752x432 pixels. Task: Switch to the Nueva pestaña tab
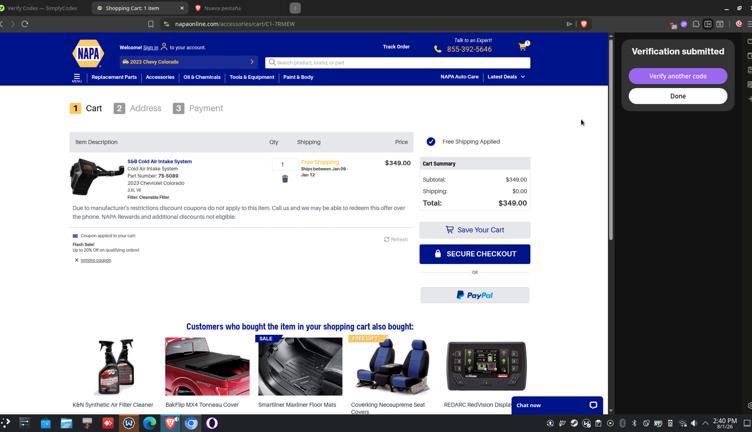click(222, 8)
